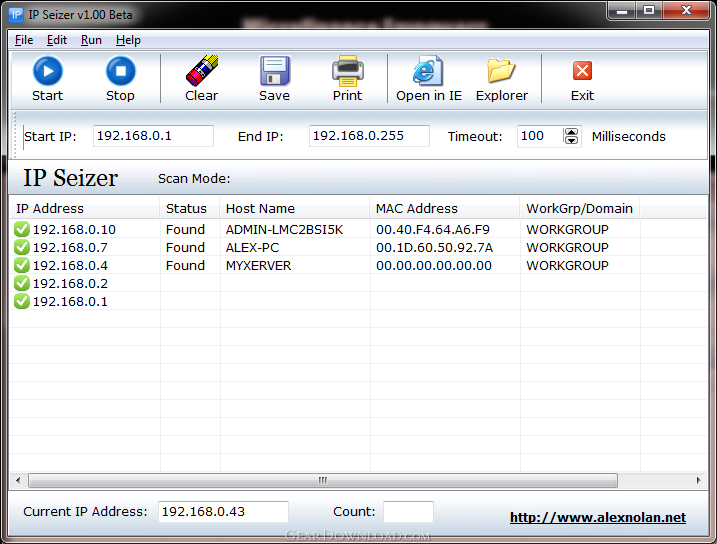This screenshot has width=717, height=544.
Task: Select the 192.168.0.4 IP address cell
Action: coord(70,266)
